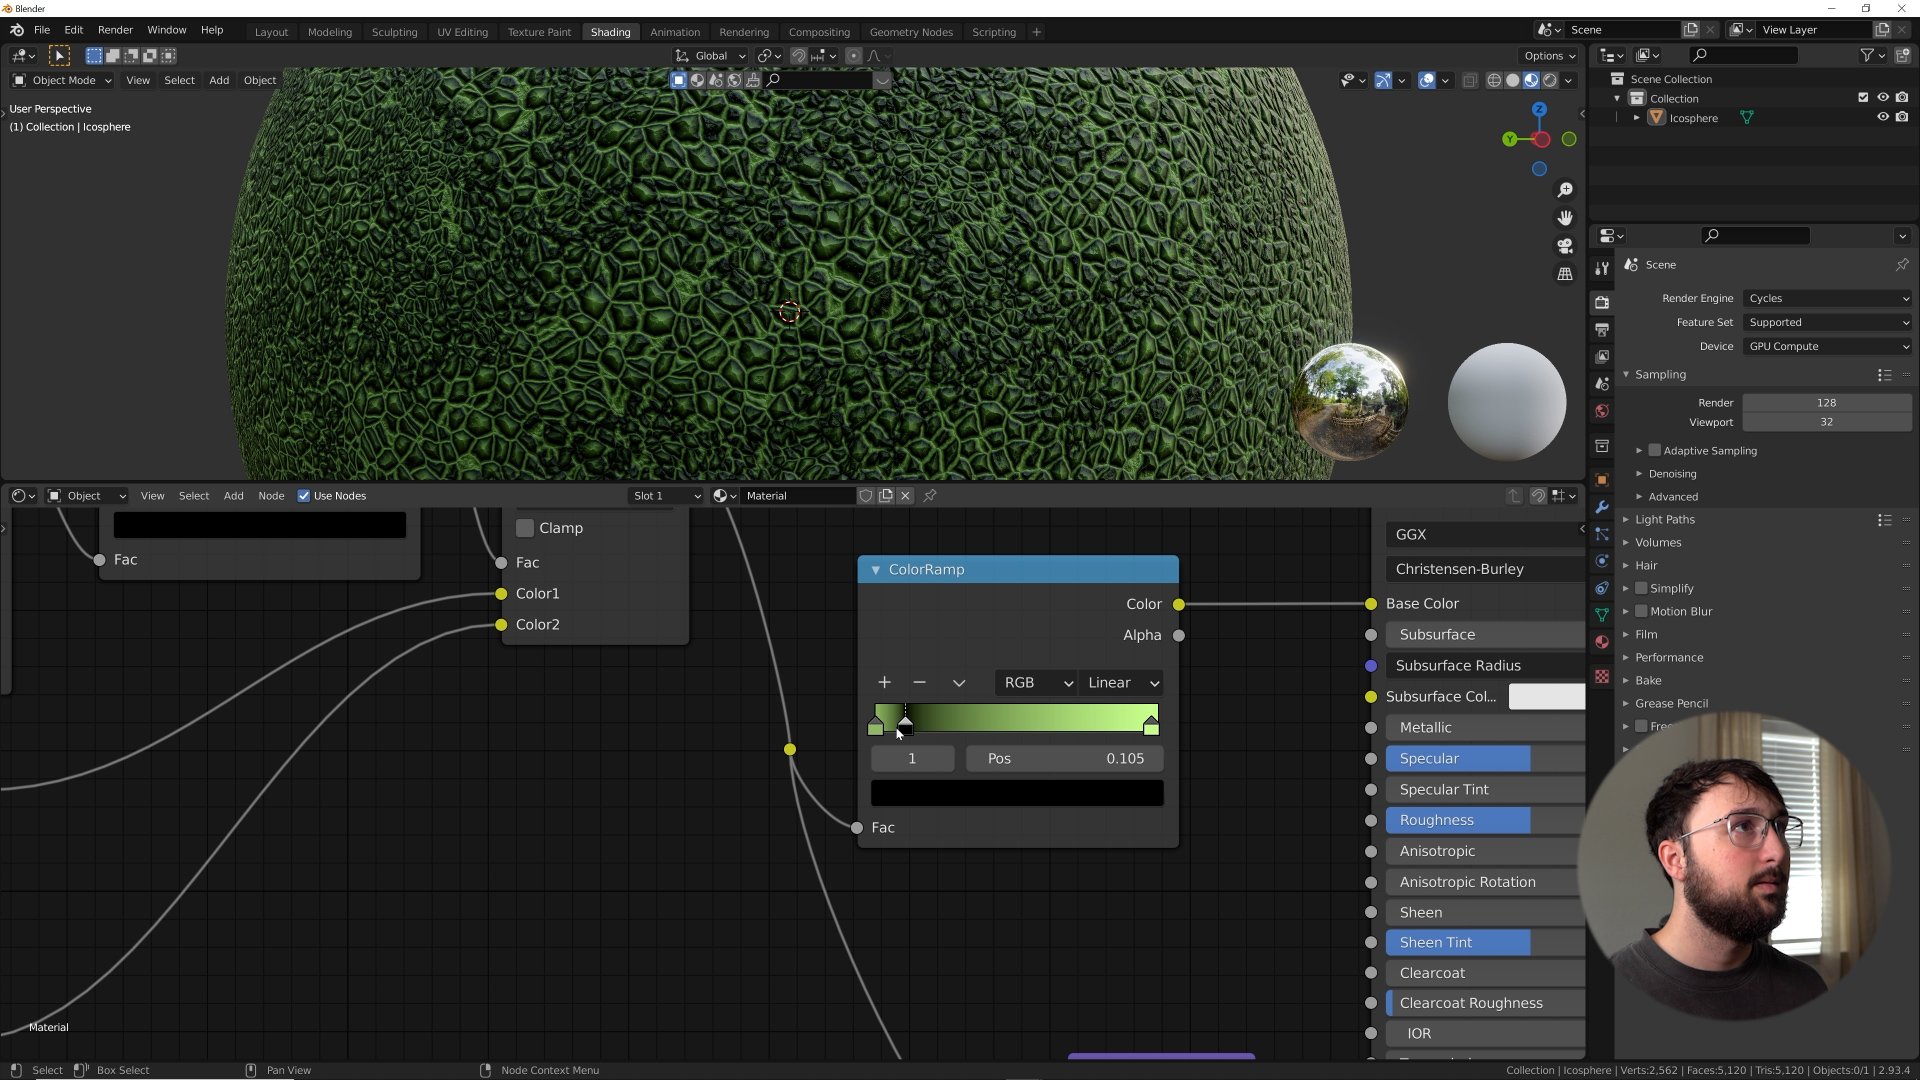Click the Pos 0.105 value field
Image resolution: width=1920 pixels, height=1080 pixels.
pos(1064,758)
